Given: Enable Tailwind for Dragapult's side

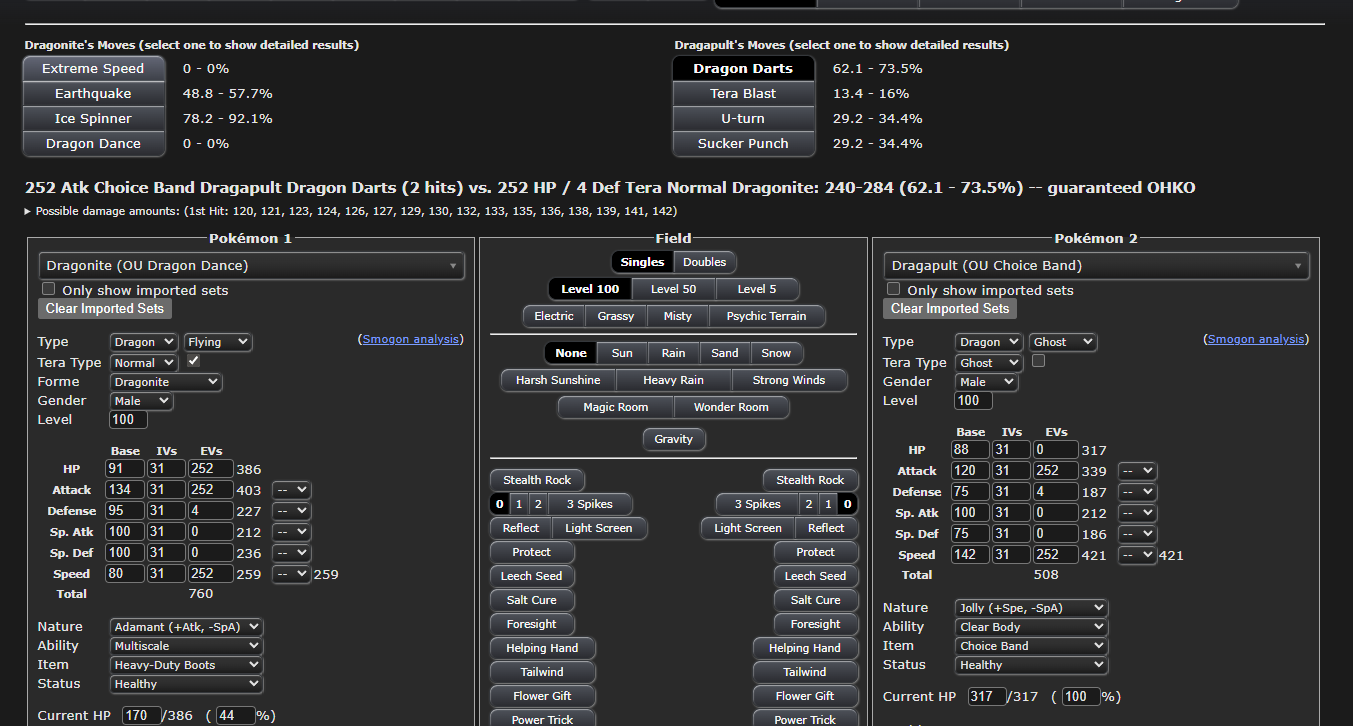Looking at the screenshot, I should pos(804,672).
